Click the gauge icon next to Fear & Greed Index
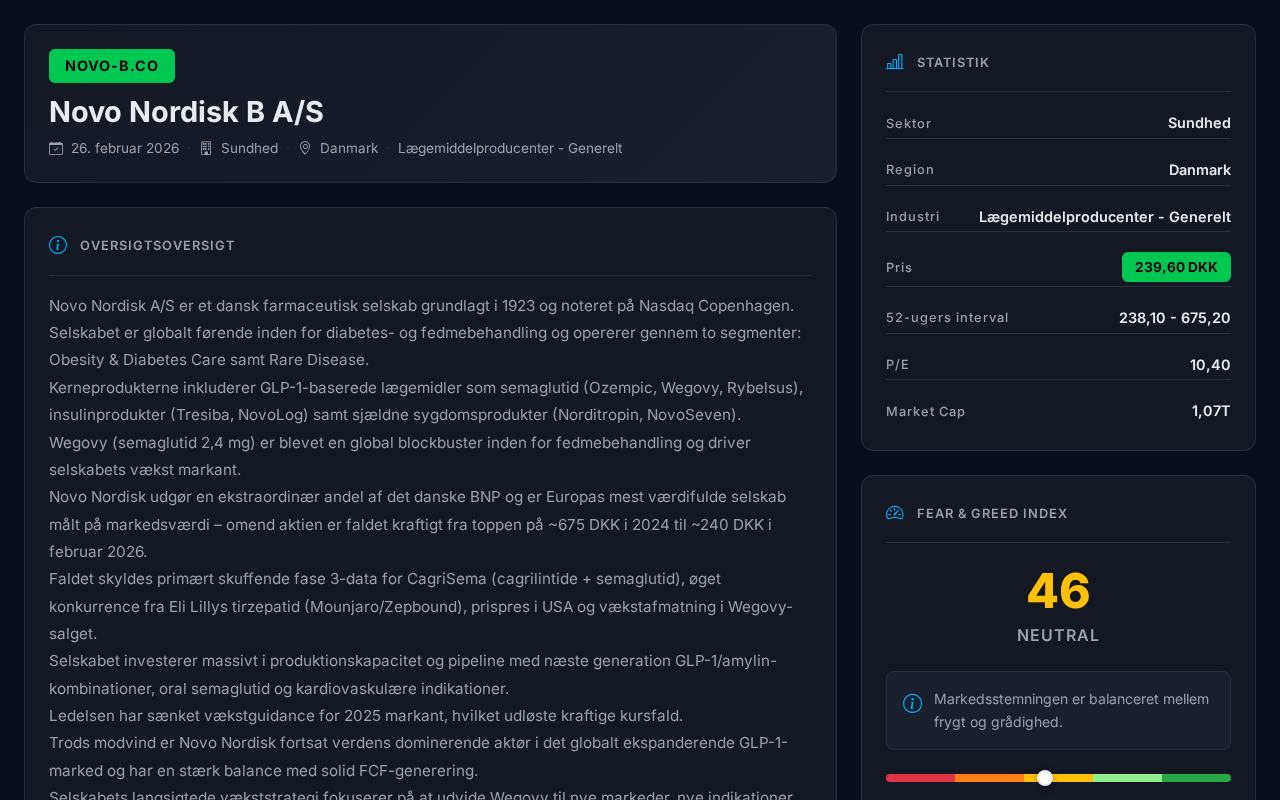The width and height of the screenshot is (1280, 800). tap(894, 513)
